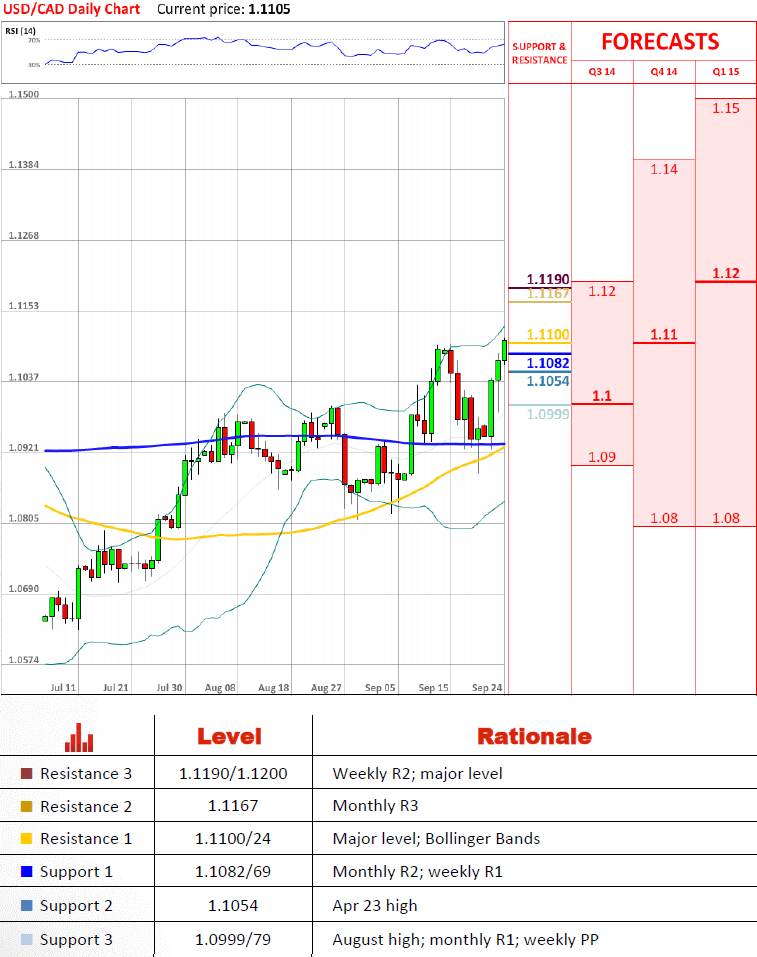This screenshot has width=757, height=957.
Task: Click the 1.1500 y-axis price label
Action: tap(24, 94)
